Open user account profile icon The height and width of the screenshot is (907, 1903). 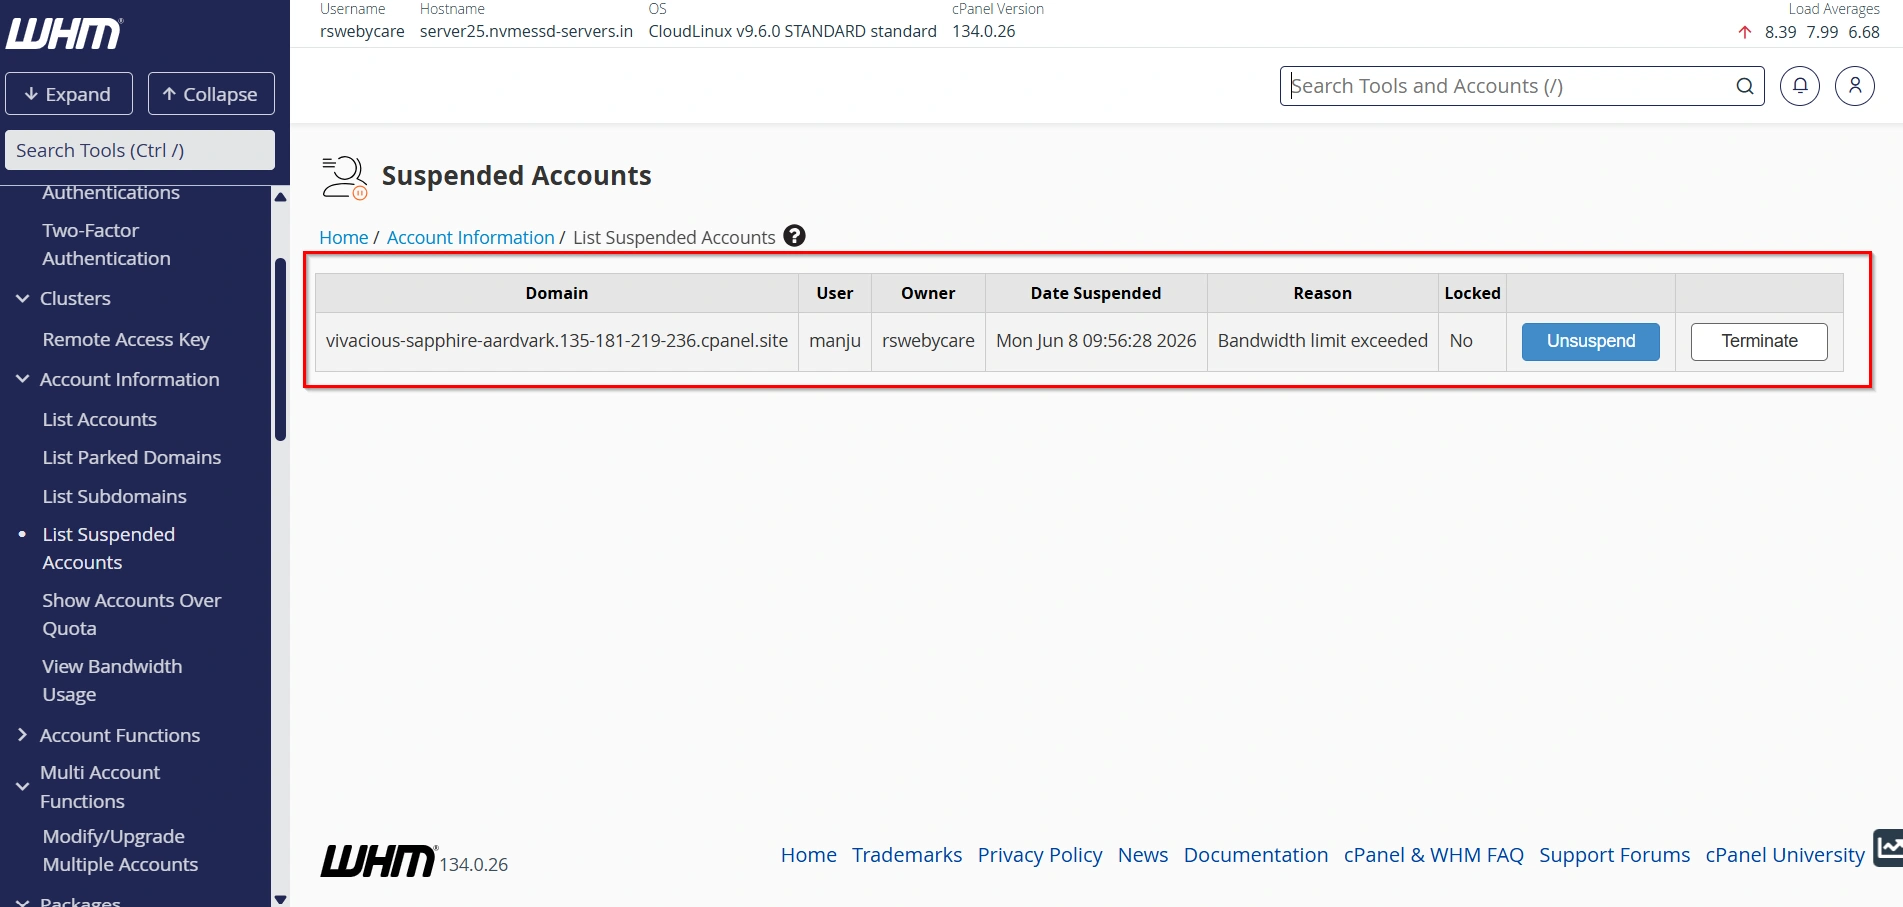coord(1855,86)
